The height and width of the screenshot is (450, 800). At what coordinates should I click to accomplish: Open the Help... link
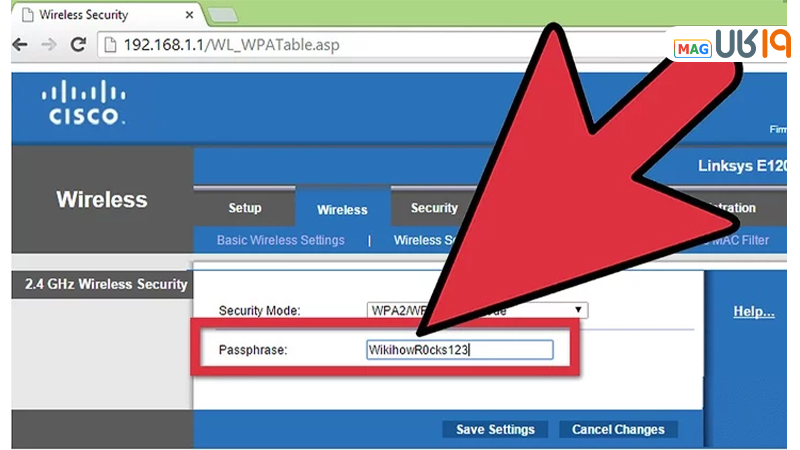coord(753,311)
